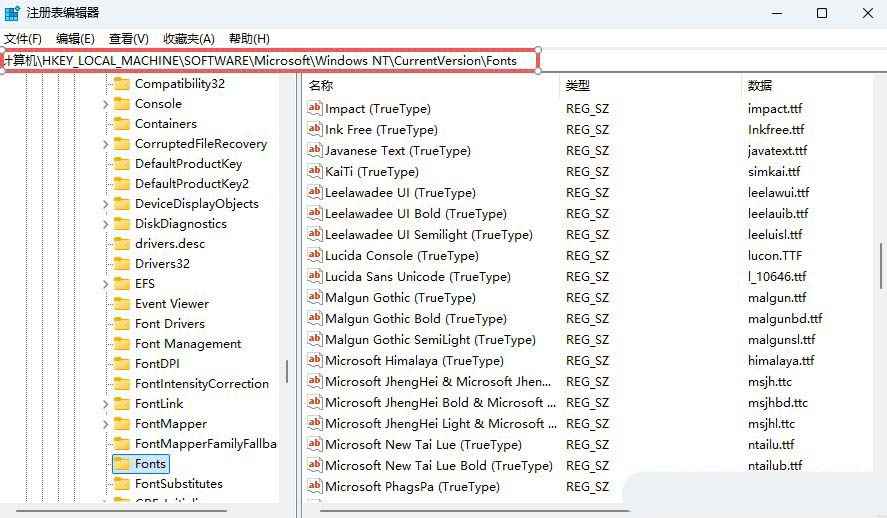Click the key tree horizontal scrollbar
The width and height of the screenshot is (887, 518).
(x=122, y=511)
